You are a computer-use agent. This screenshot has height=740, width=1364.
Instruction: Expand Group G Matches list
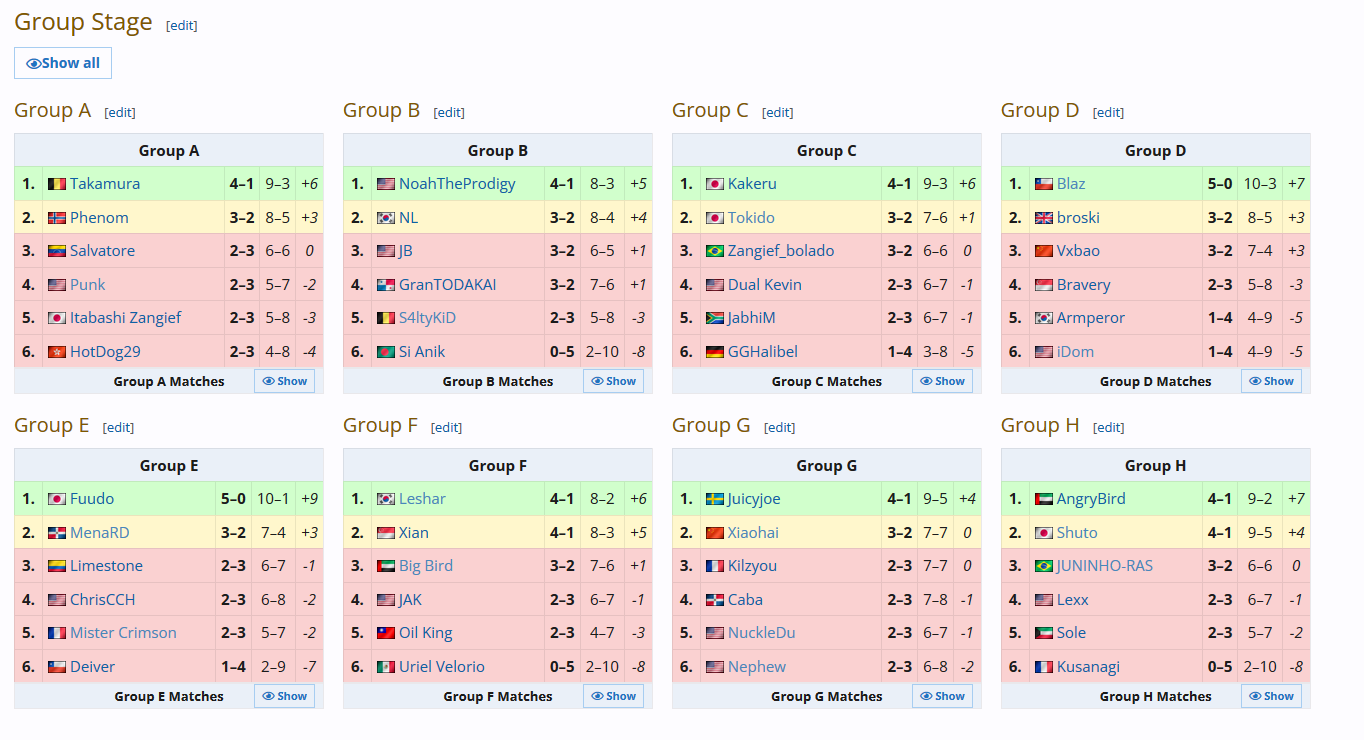[942, 696]
